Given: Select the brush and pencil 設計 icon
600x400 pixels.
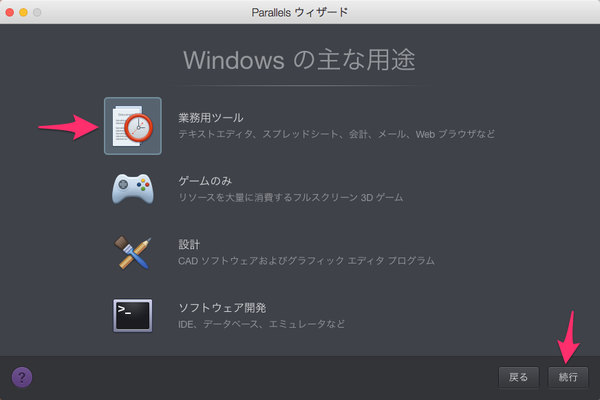Looking at the screenshot, I should [133, 253].
